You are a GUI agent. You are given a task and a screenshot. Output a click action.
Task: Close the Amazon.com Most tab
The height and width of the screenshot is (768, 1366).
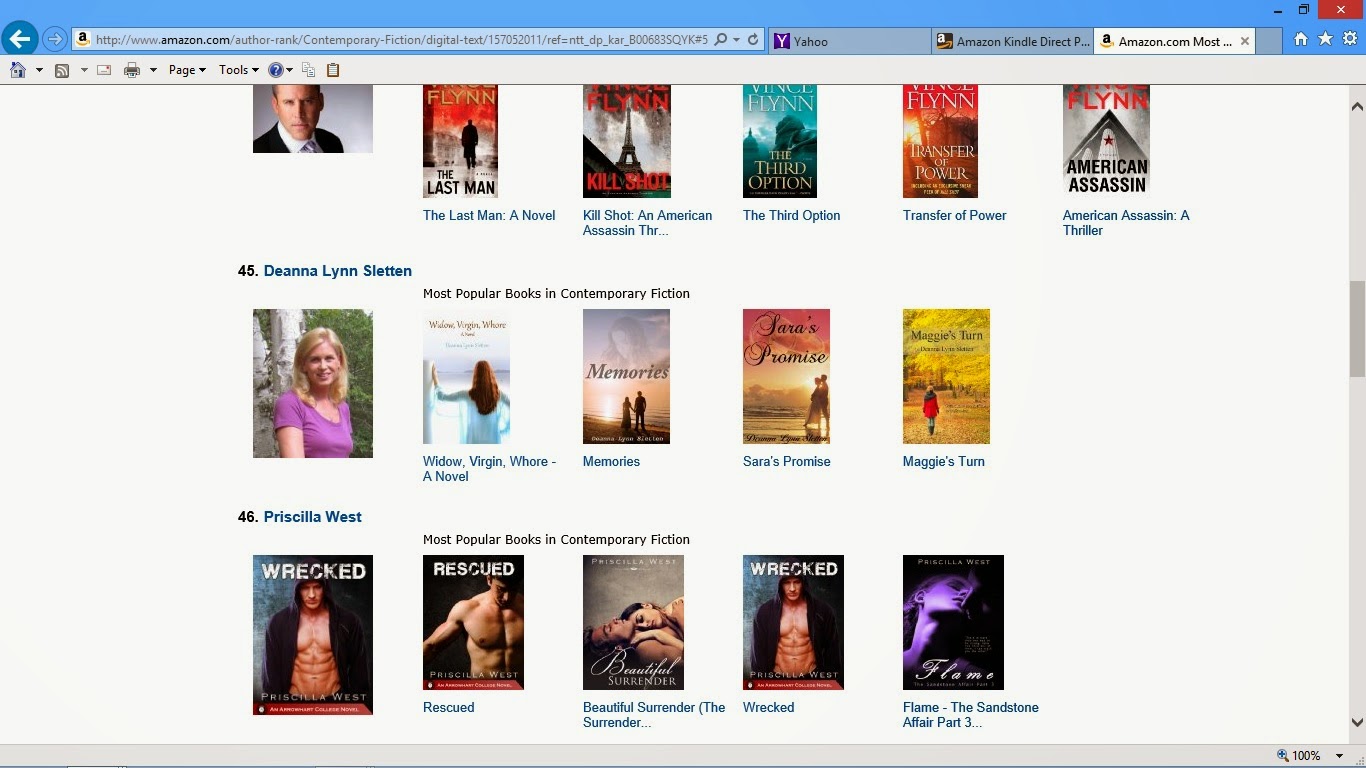click(1244, 42)
